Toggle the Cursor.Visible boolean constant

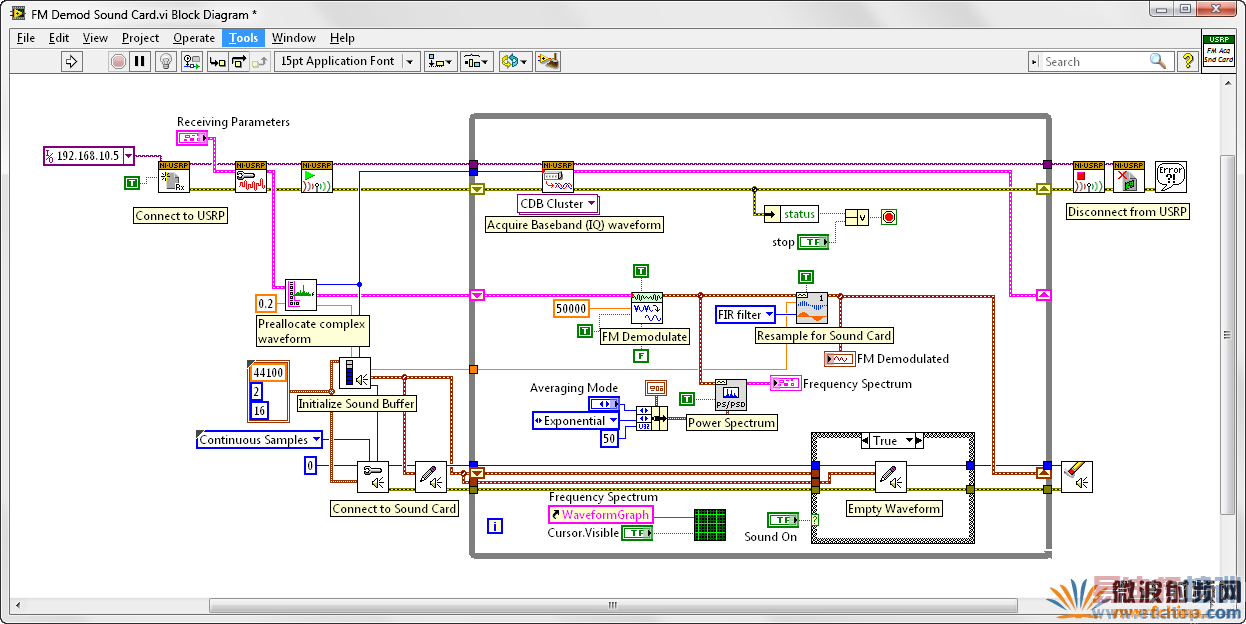636,533
